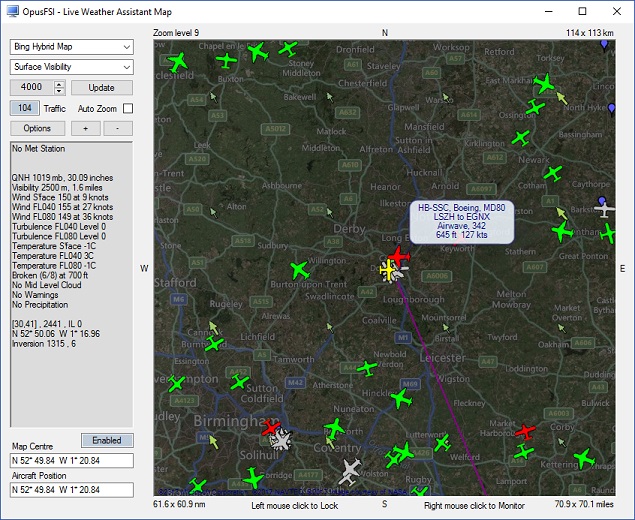Decrease the 4000 value with down arrow
Screen dimensions: 635x520
(60, 91)
